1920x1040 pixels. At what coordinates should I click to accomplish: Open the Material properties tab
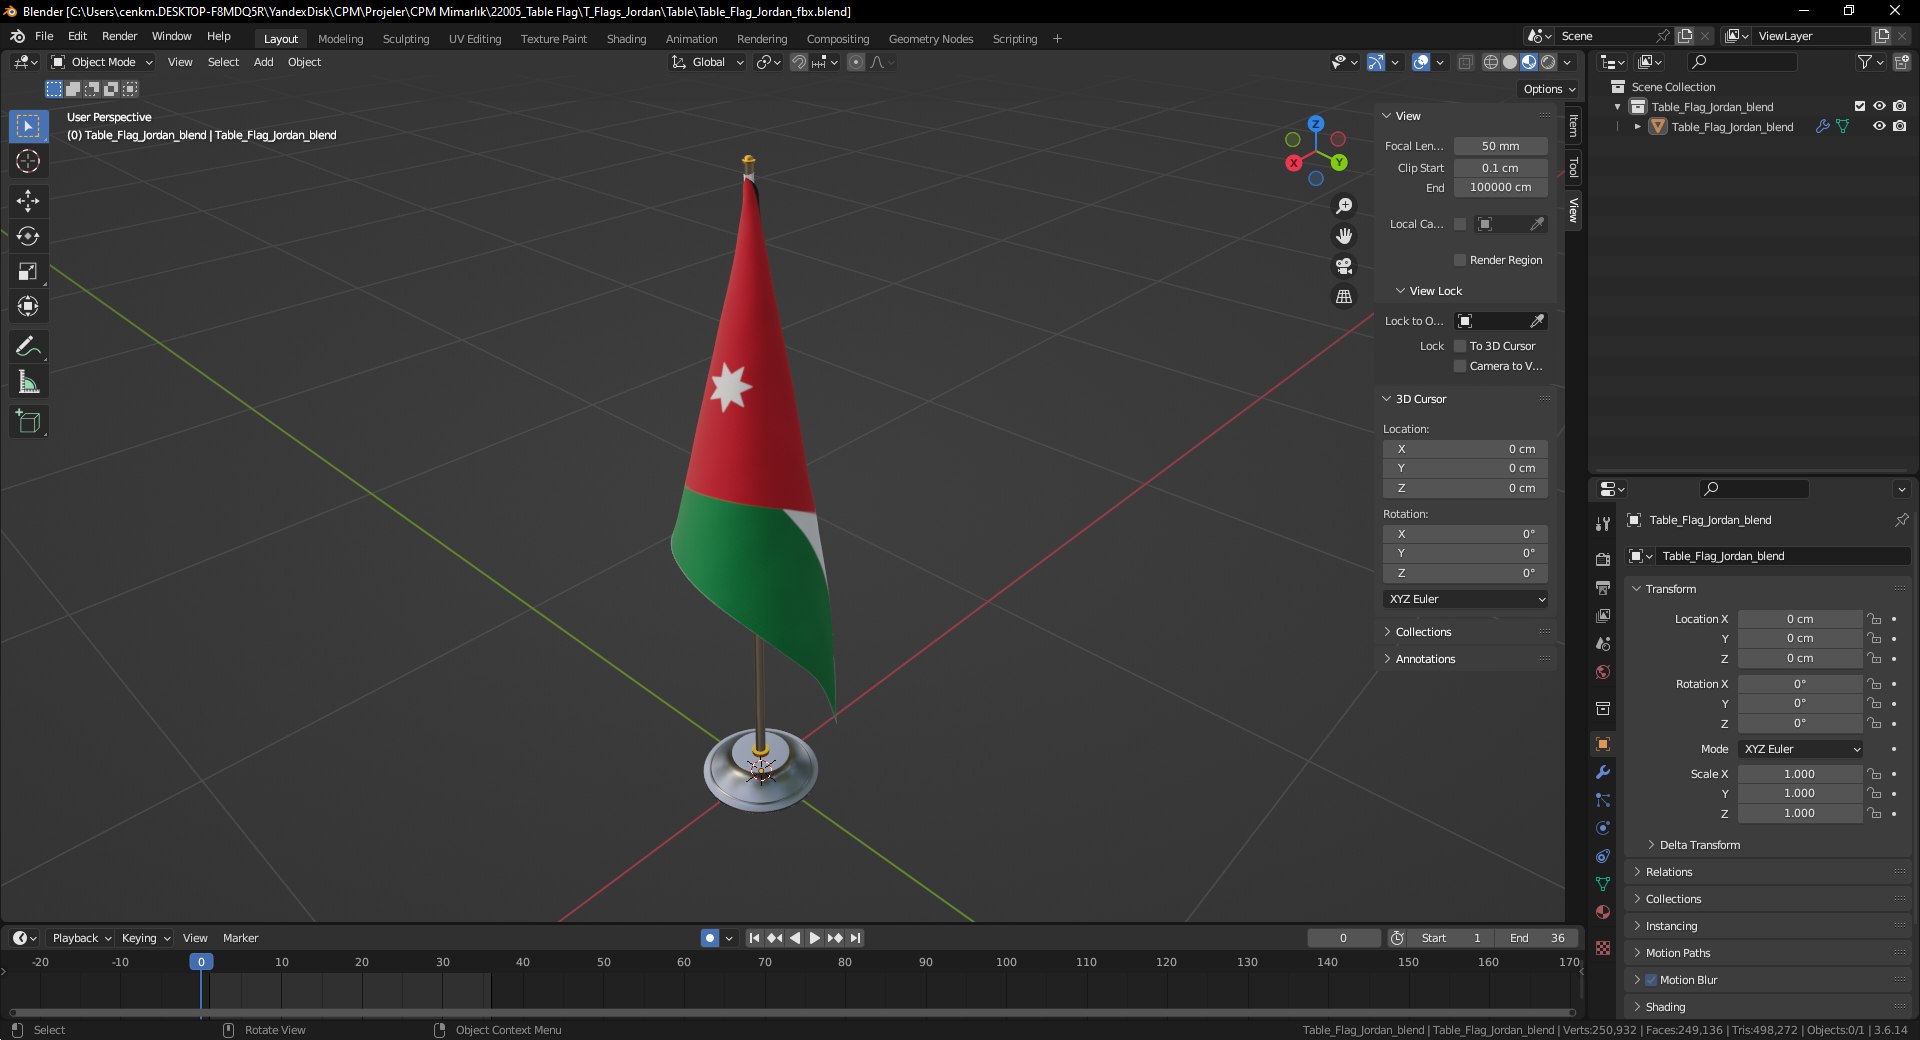tap(1603, 912)
